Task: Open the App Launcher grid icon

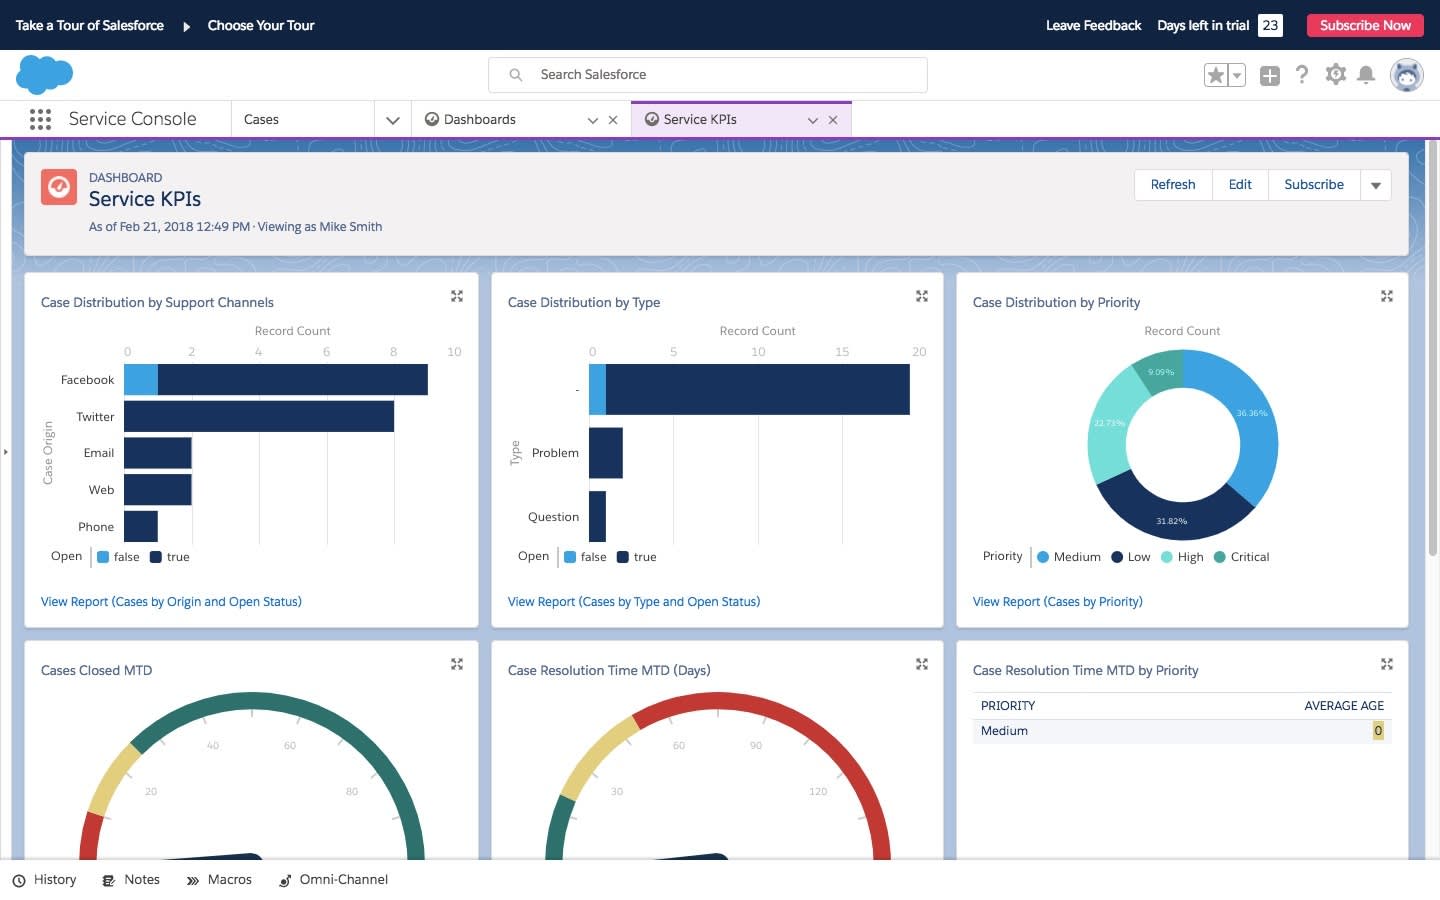Action: pos(40,119)
